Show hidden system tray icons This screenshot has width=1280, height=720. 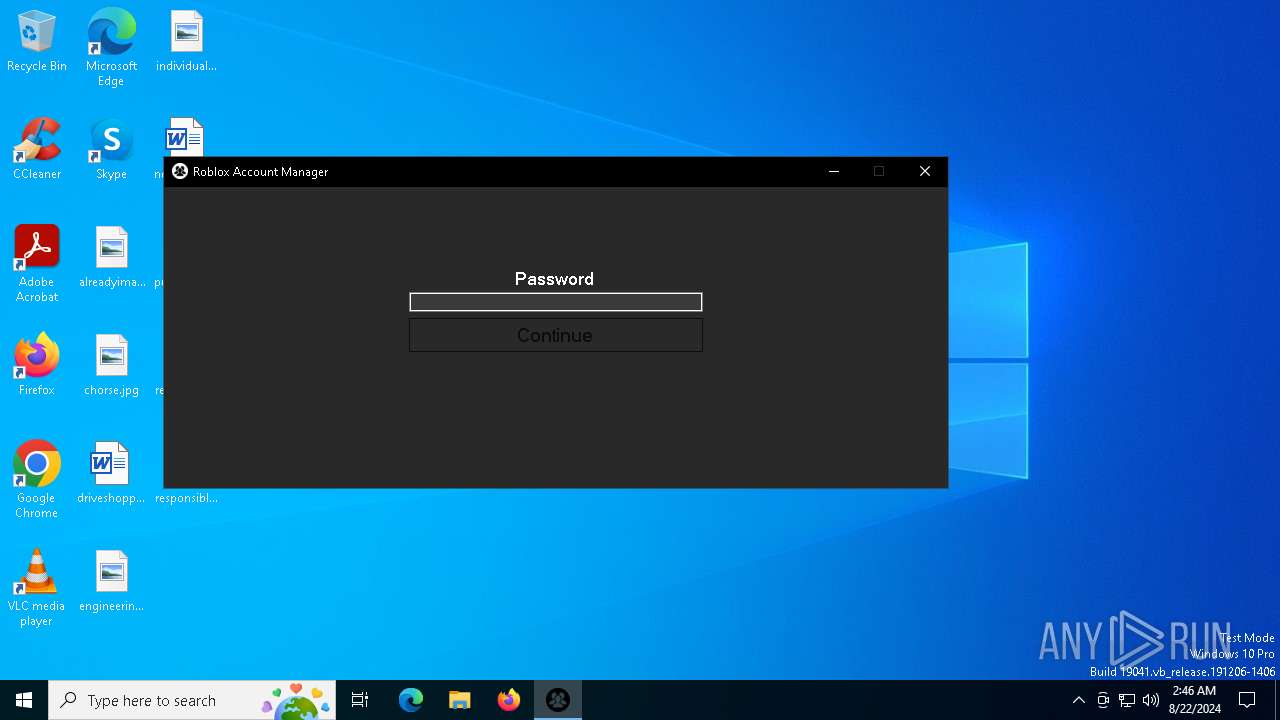point(1078,700)
